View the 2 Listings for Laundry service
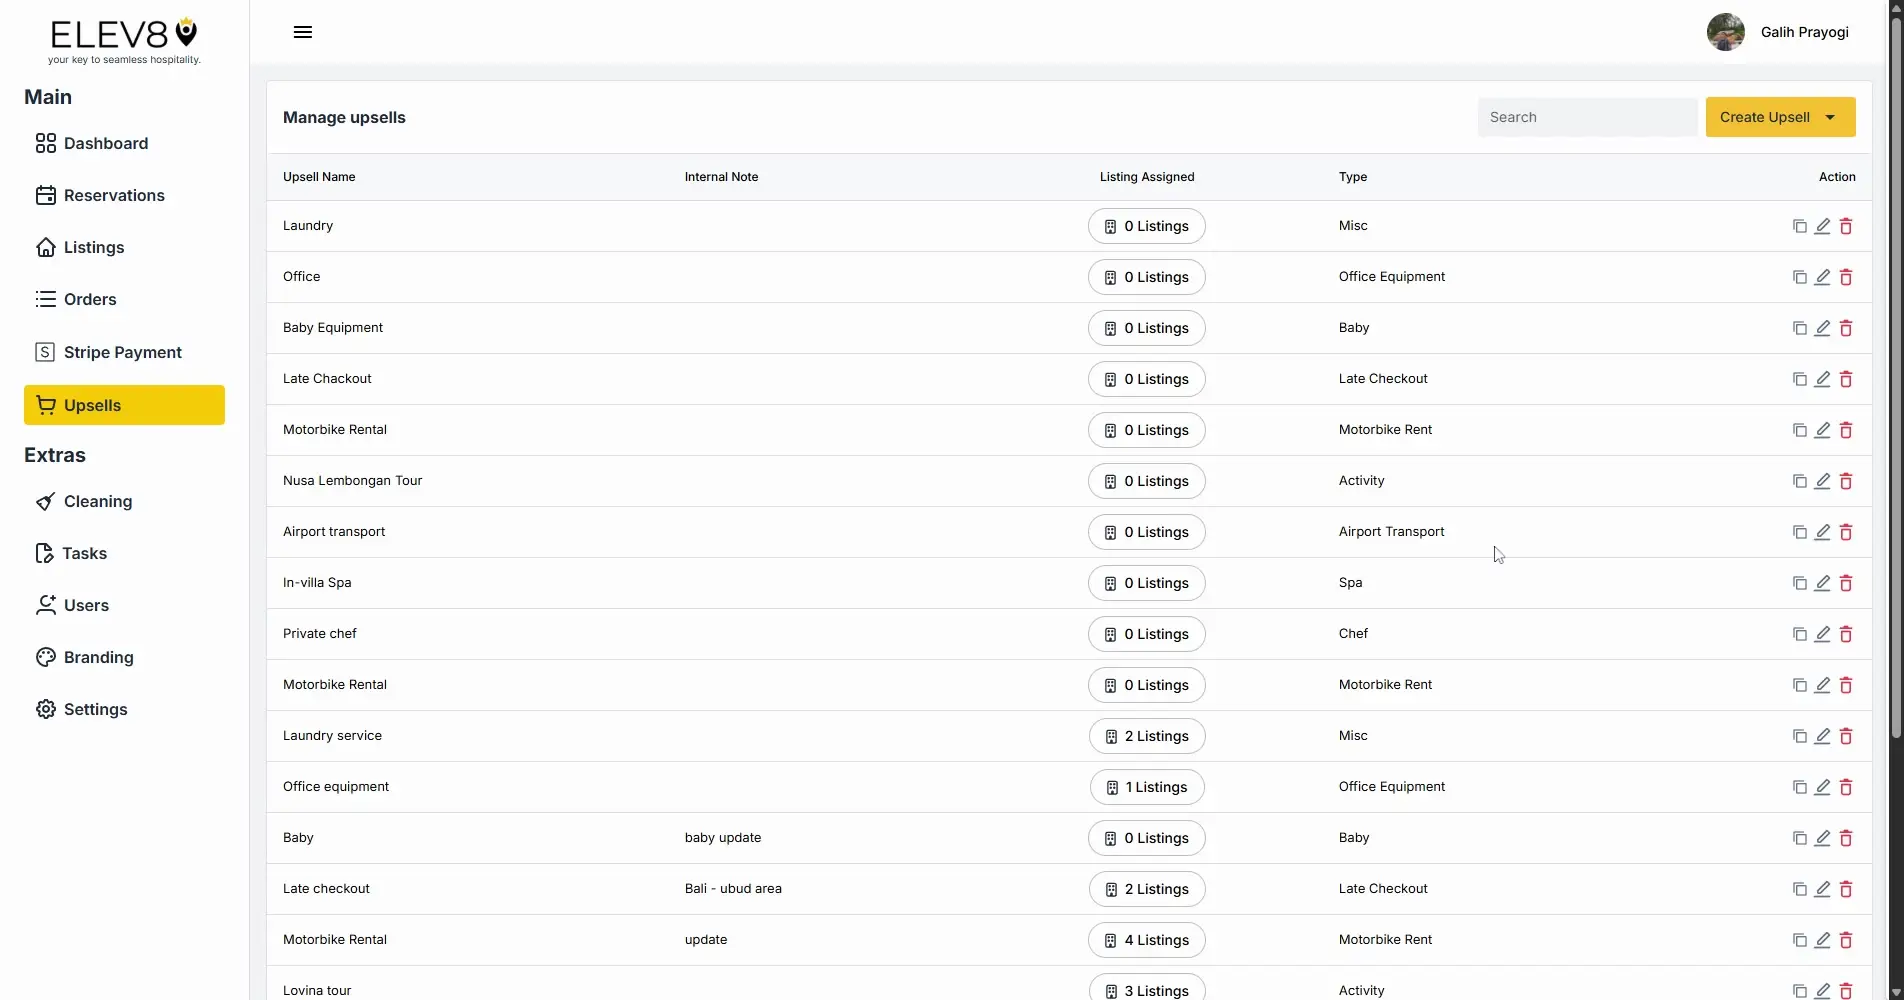The width and height of the screenshot is (1904, 1000). click(1146, 736)
